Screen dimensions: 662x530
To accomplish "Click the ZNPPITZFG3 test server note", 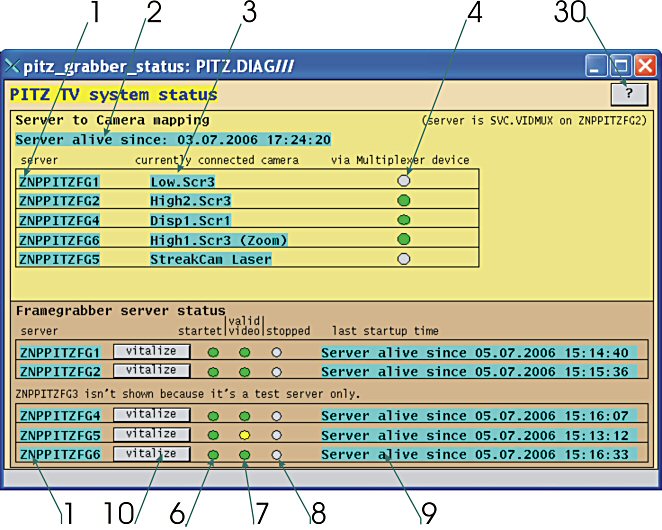I will pyautogui.click(x=188, y=394).
